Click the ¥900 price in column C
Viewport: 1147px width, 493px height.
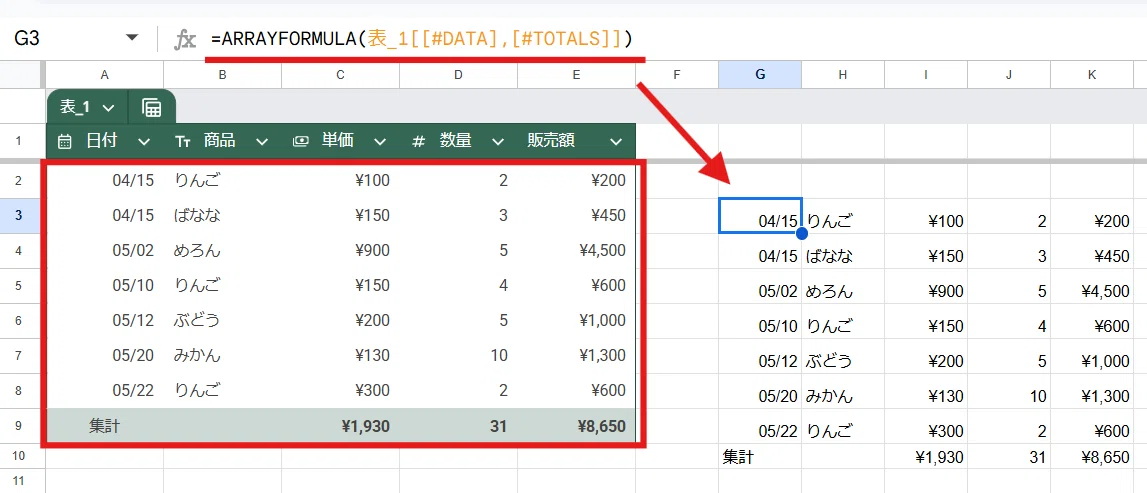click(372, 251)
